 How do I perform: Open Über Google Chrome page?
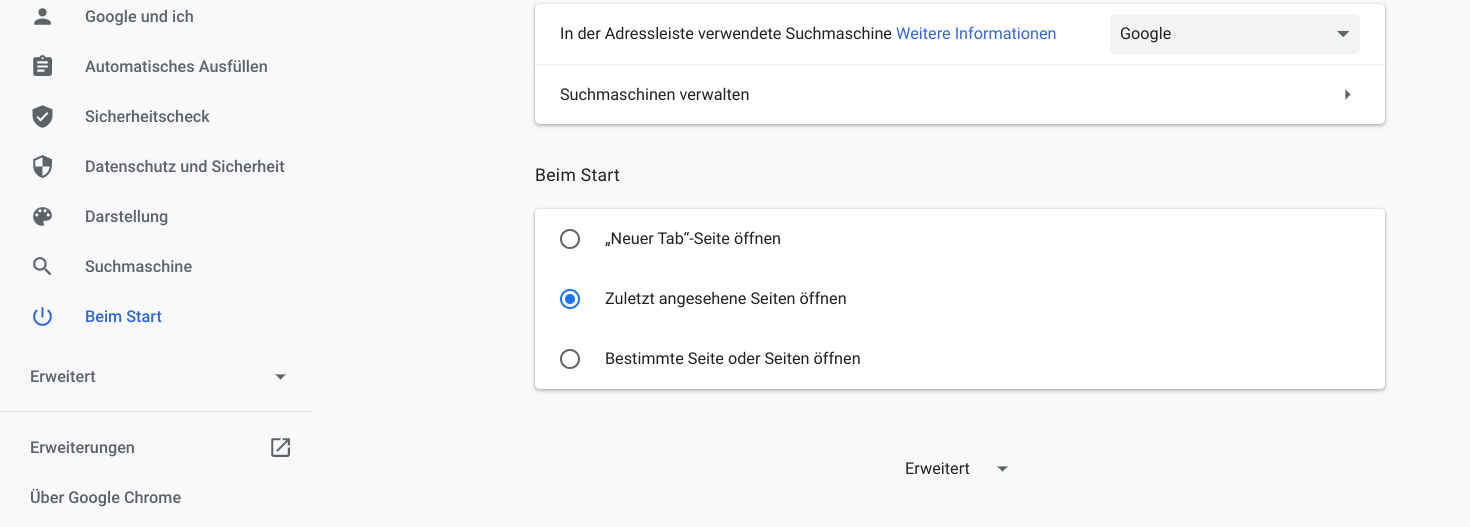[105, 497]
